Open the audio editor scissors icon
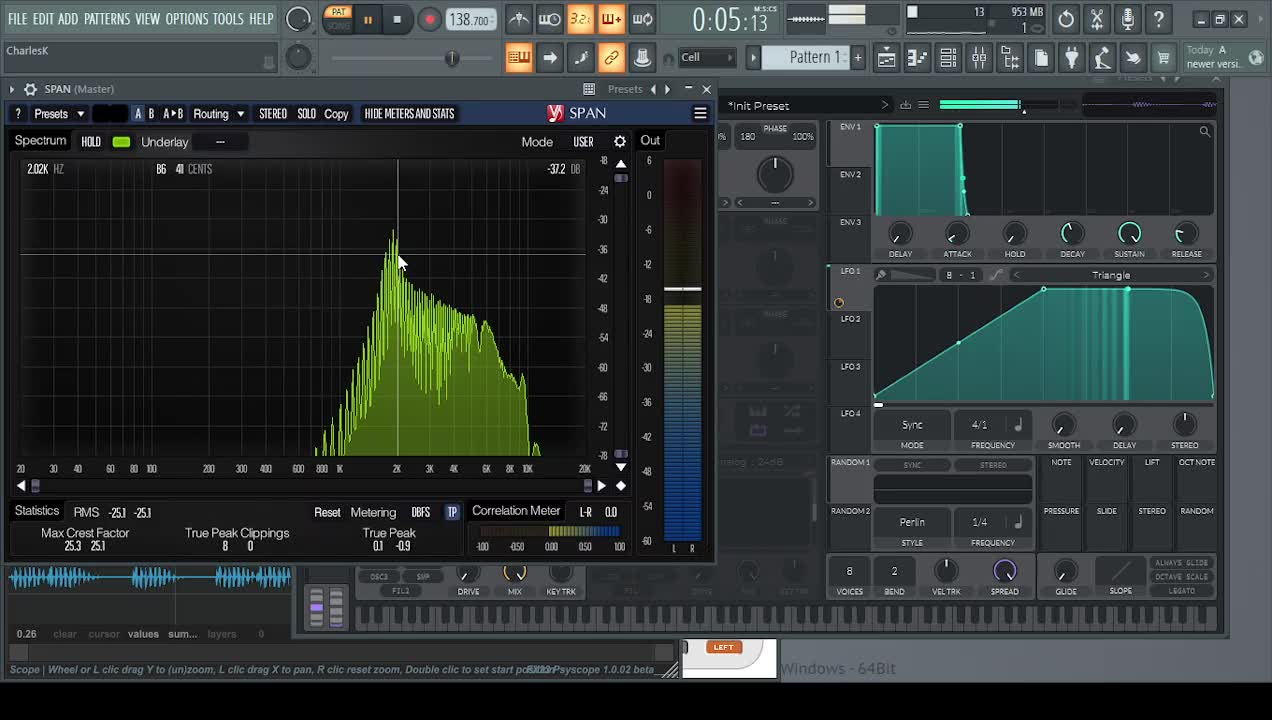1272x720 pixels. (x=1097, y=19)
